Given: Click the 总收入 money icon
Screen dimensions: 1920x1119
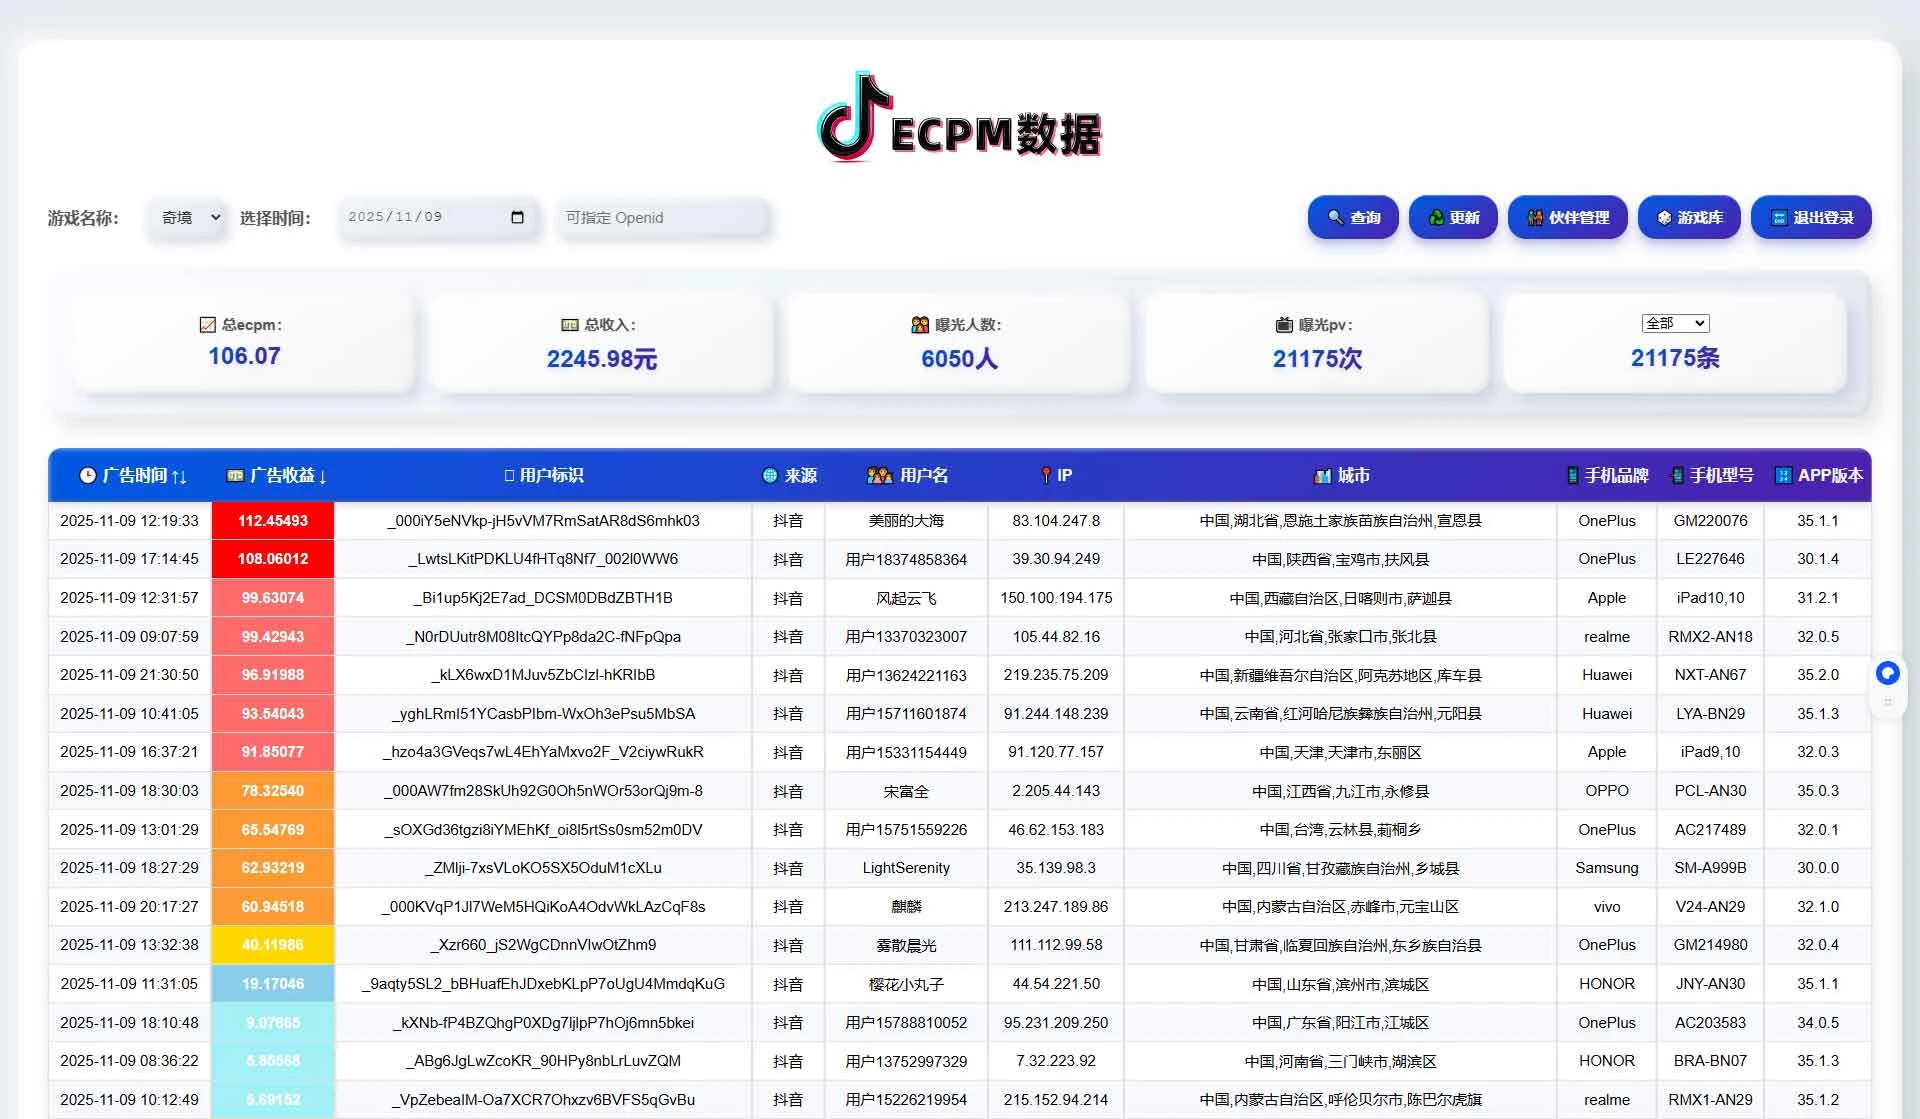Looking at the screenshot, I should tap(570, 325).
